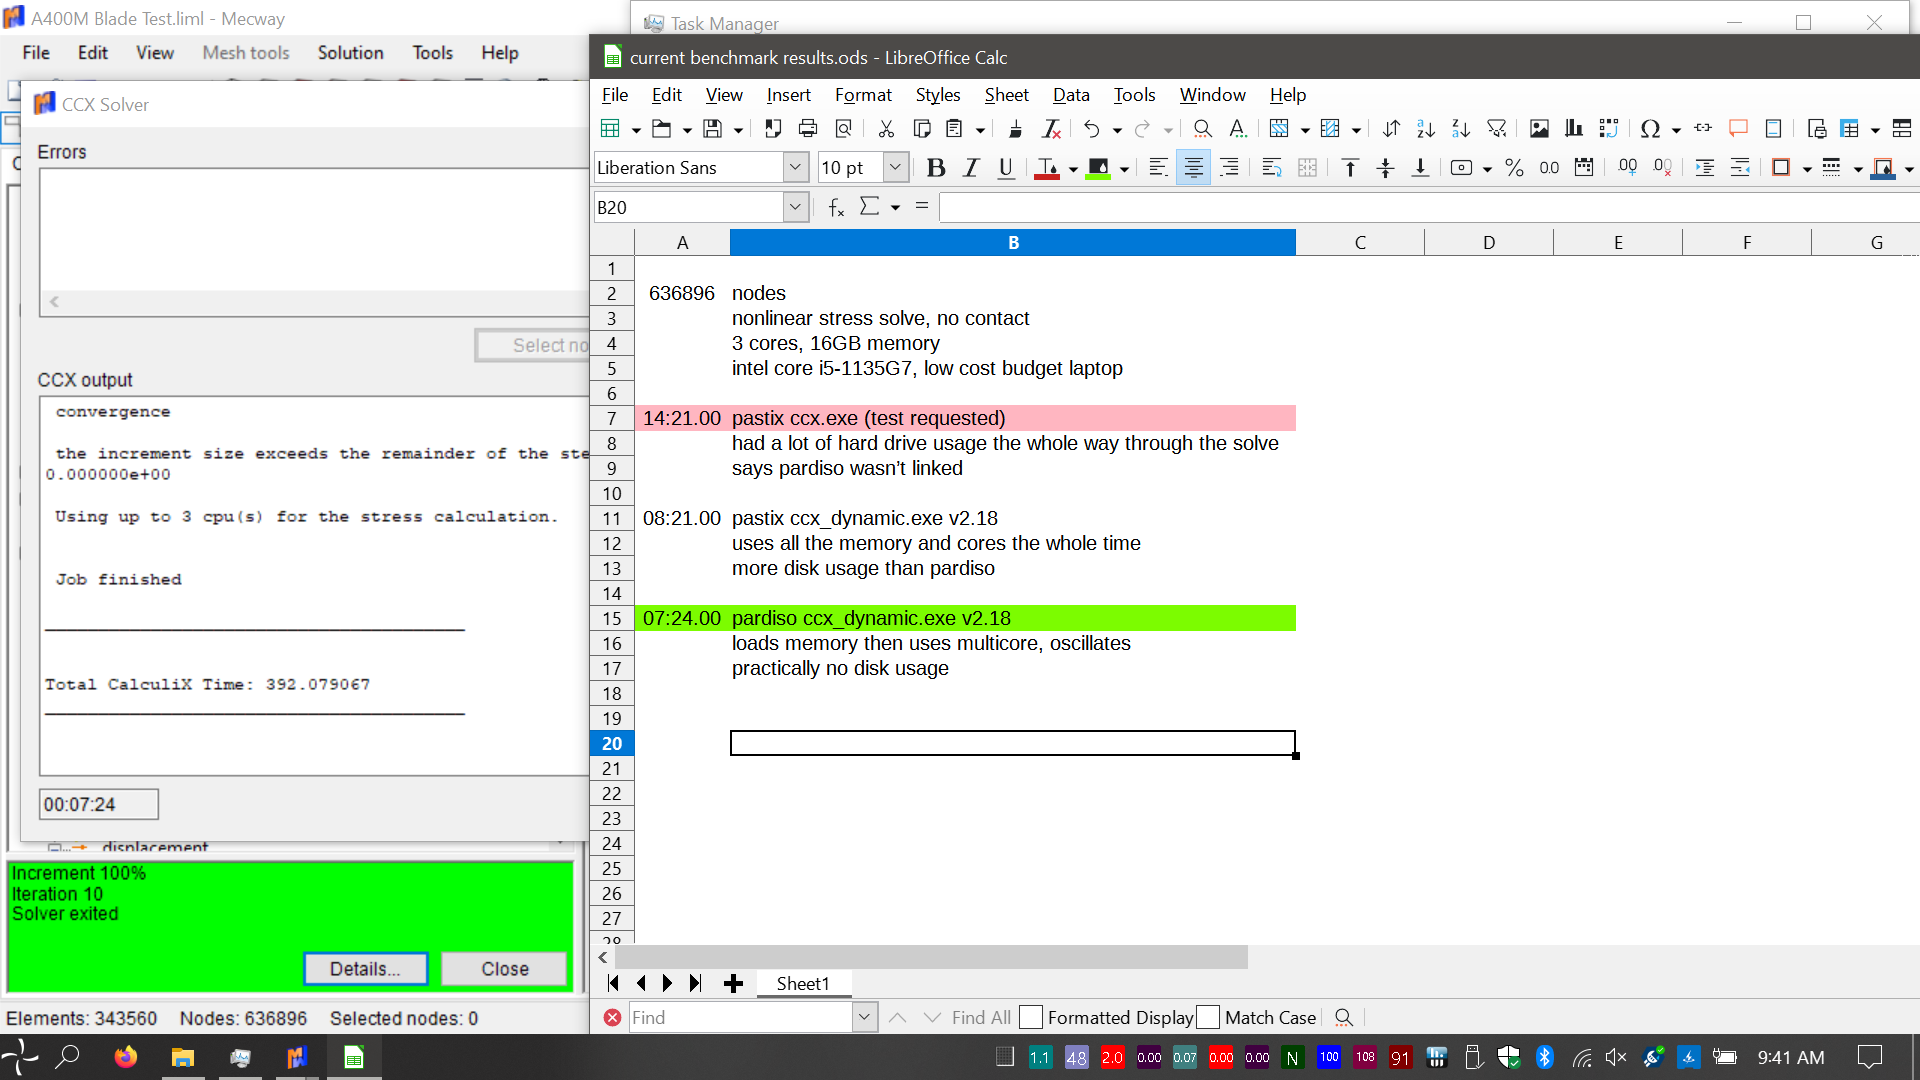Screen dimensions: 1920x1080
Task: Click the Close button in solver panel
Action: pyautogui.click(x=504, y=968)
